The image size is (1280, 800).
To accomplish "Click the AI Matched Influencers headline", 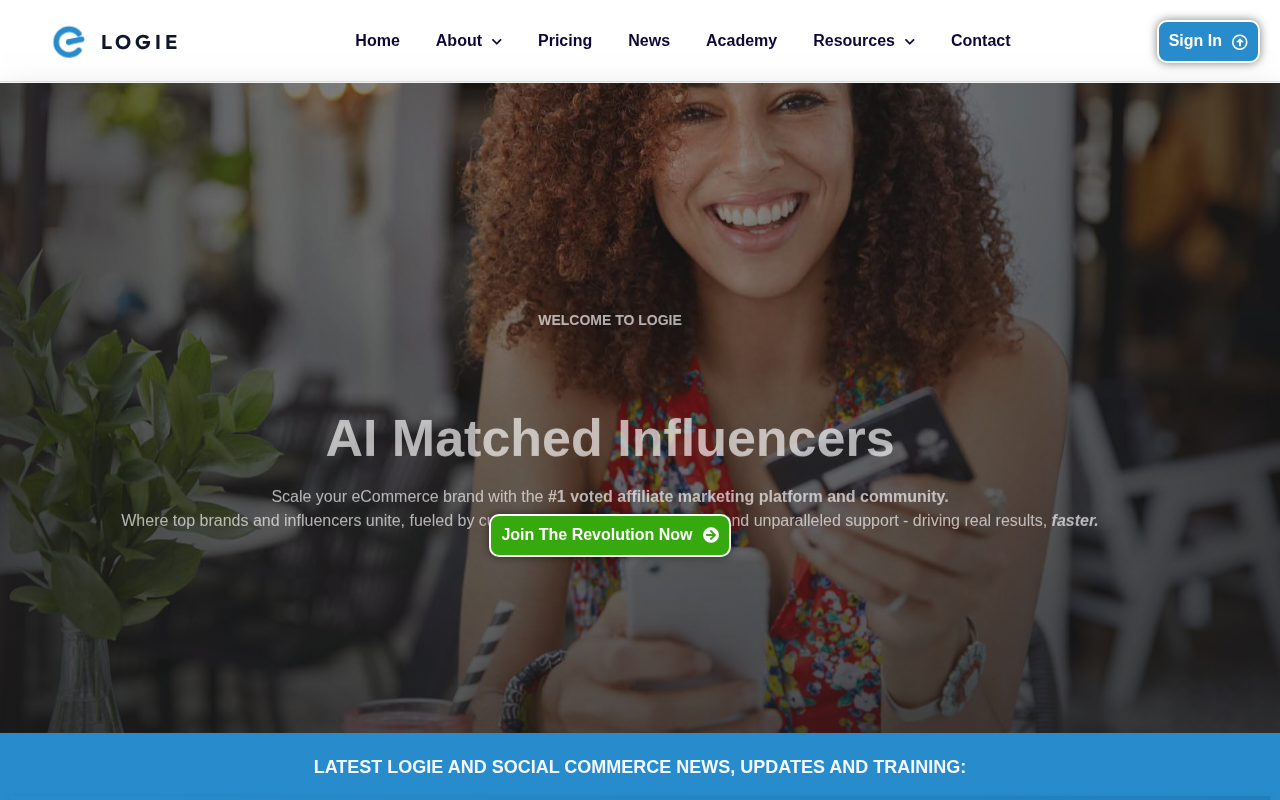I will pyautogui.click(x=610, y=438).
